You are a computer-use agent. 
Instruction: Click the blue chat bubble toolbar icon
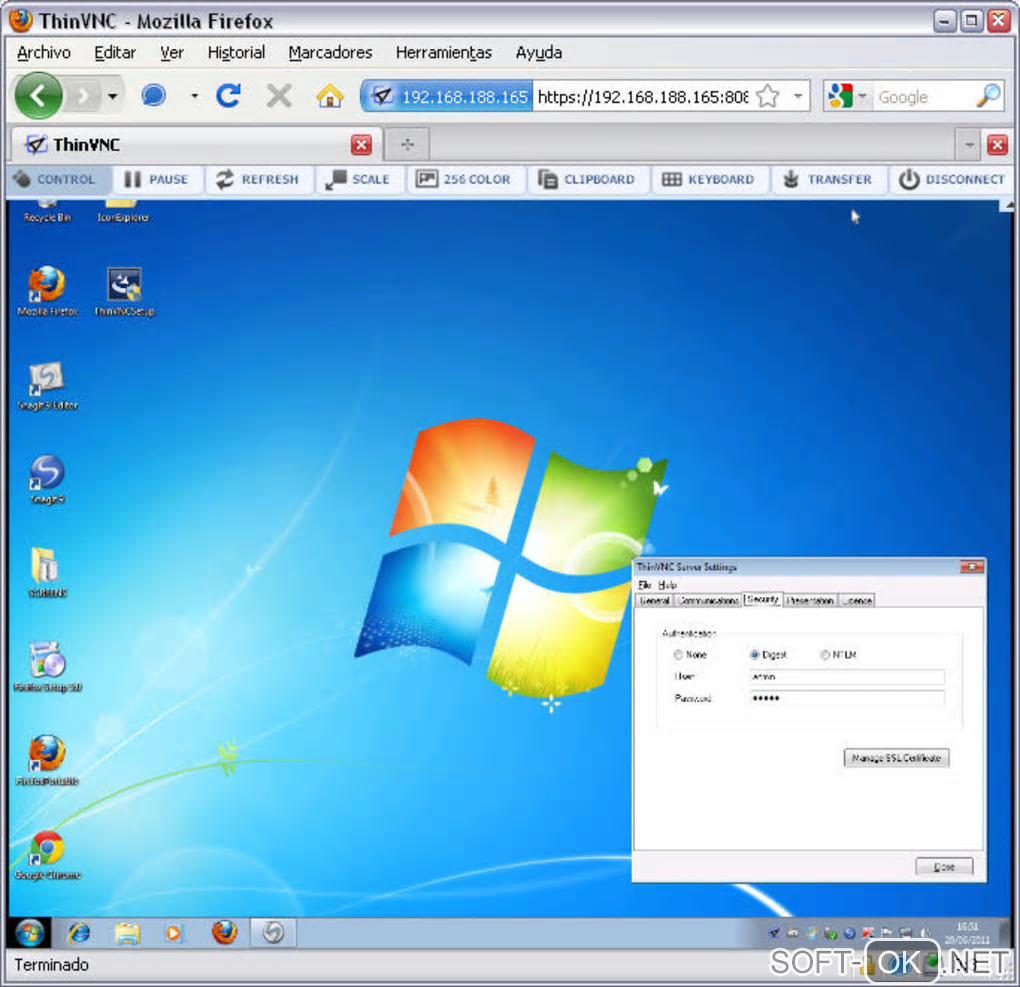(154, 96)
